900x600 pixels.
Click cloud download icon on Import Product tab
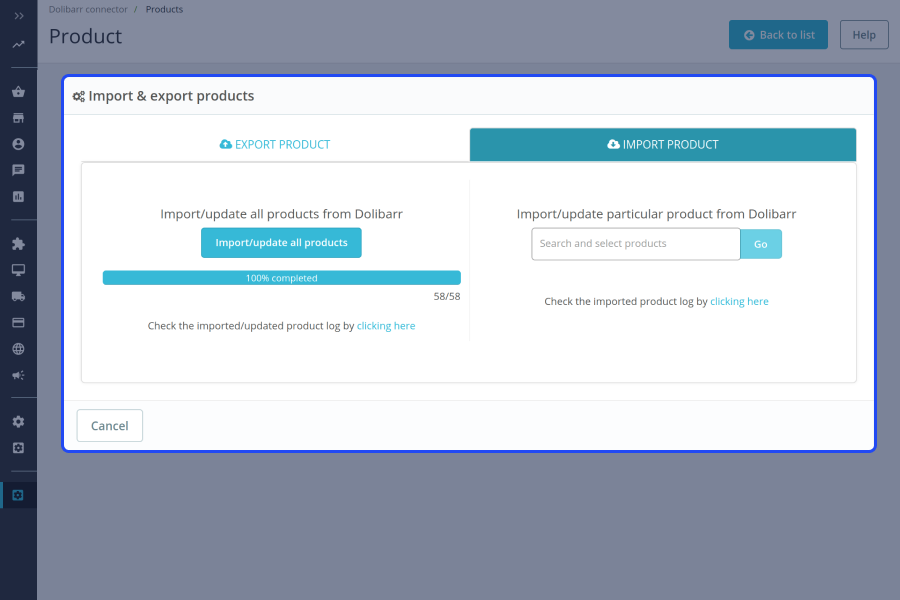(614, 144)
